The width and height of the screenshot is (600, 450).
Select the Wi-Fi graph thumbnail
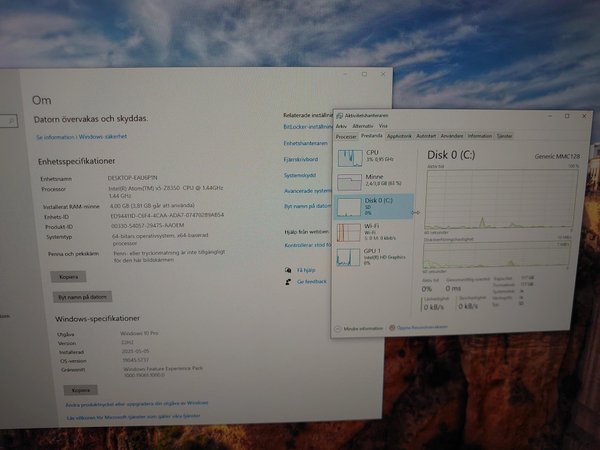pyautogui.click(x=350, y=233)
